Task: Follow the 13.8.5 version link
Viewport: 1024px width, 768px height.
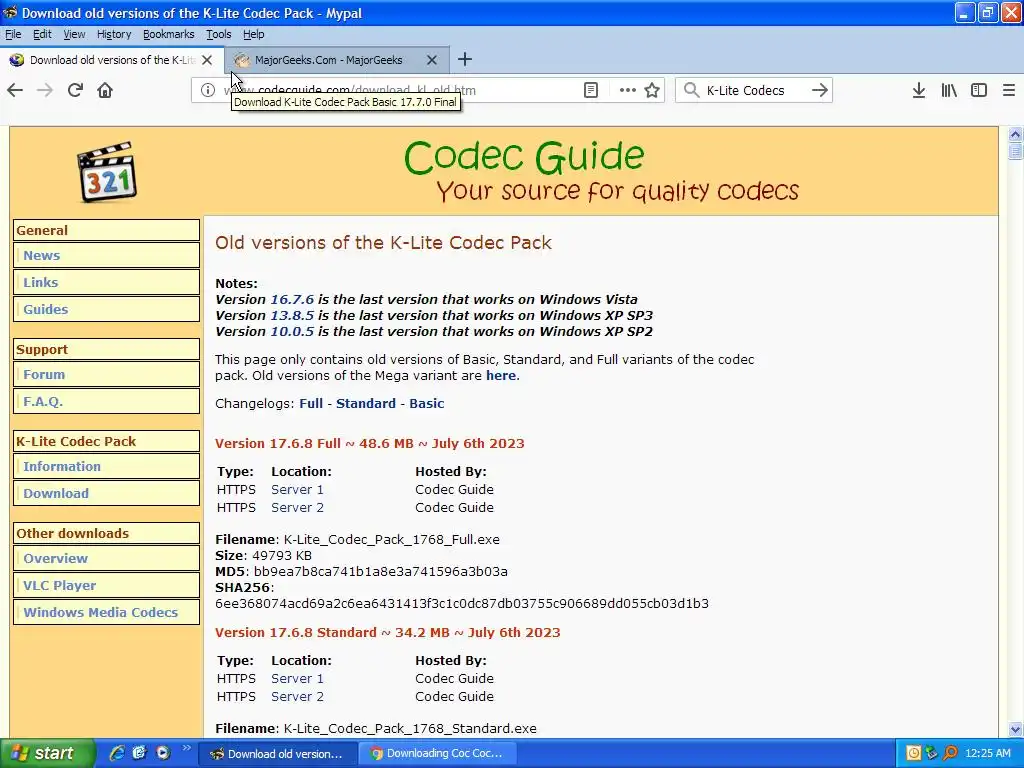Action: tap(292, 315)
